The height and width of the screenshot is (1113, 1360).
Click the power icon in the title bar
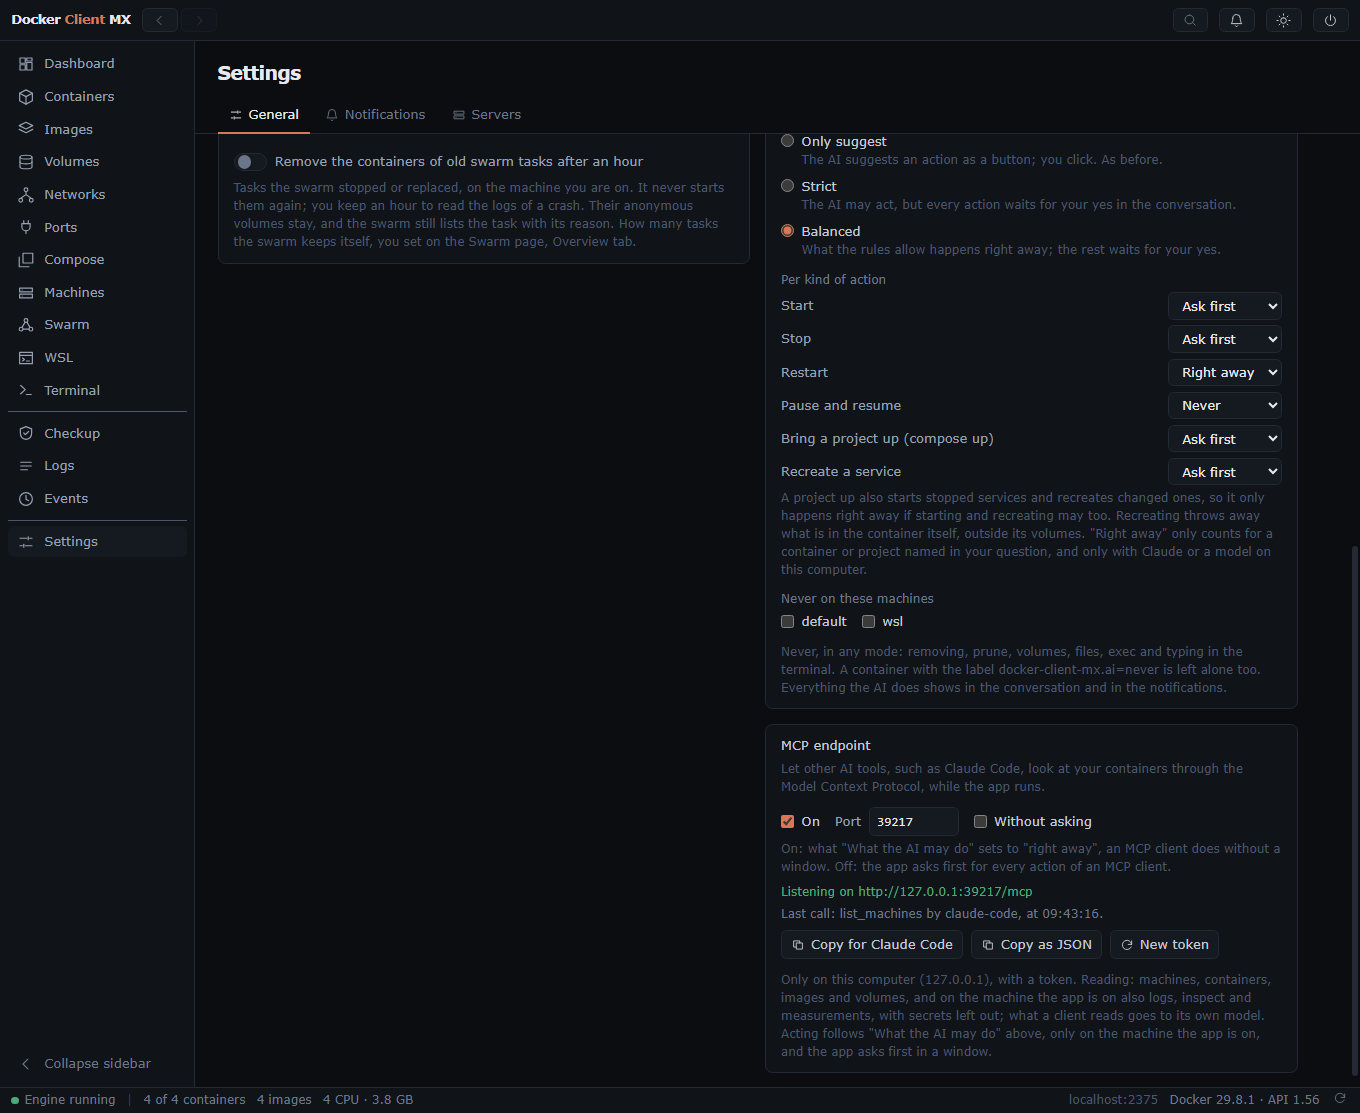pyautogui.click(x=1331, y=20)
